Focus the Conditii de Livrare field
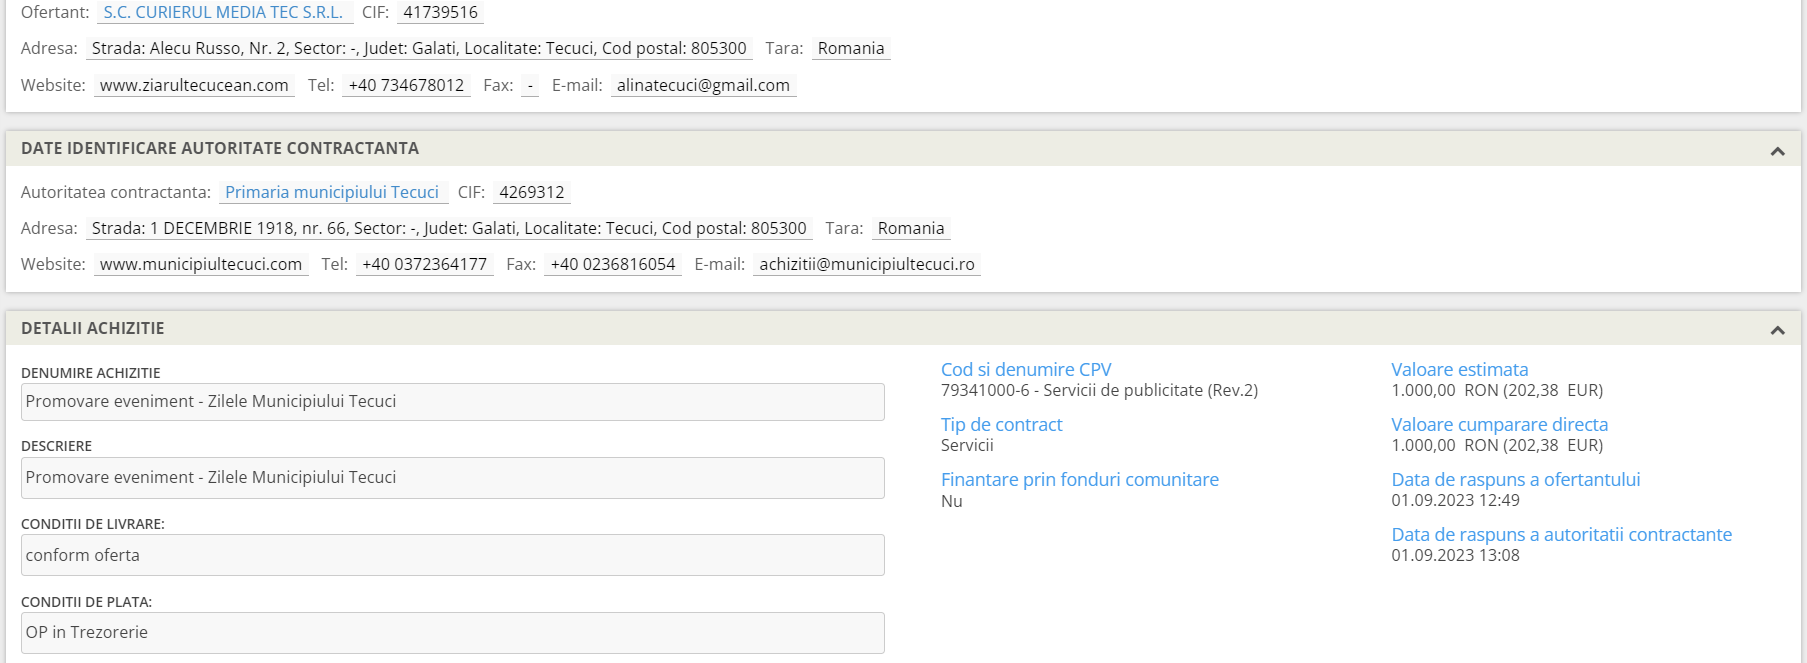 point(452,555)
